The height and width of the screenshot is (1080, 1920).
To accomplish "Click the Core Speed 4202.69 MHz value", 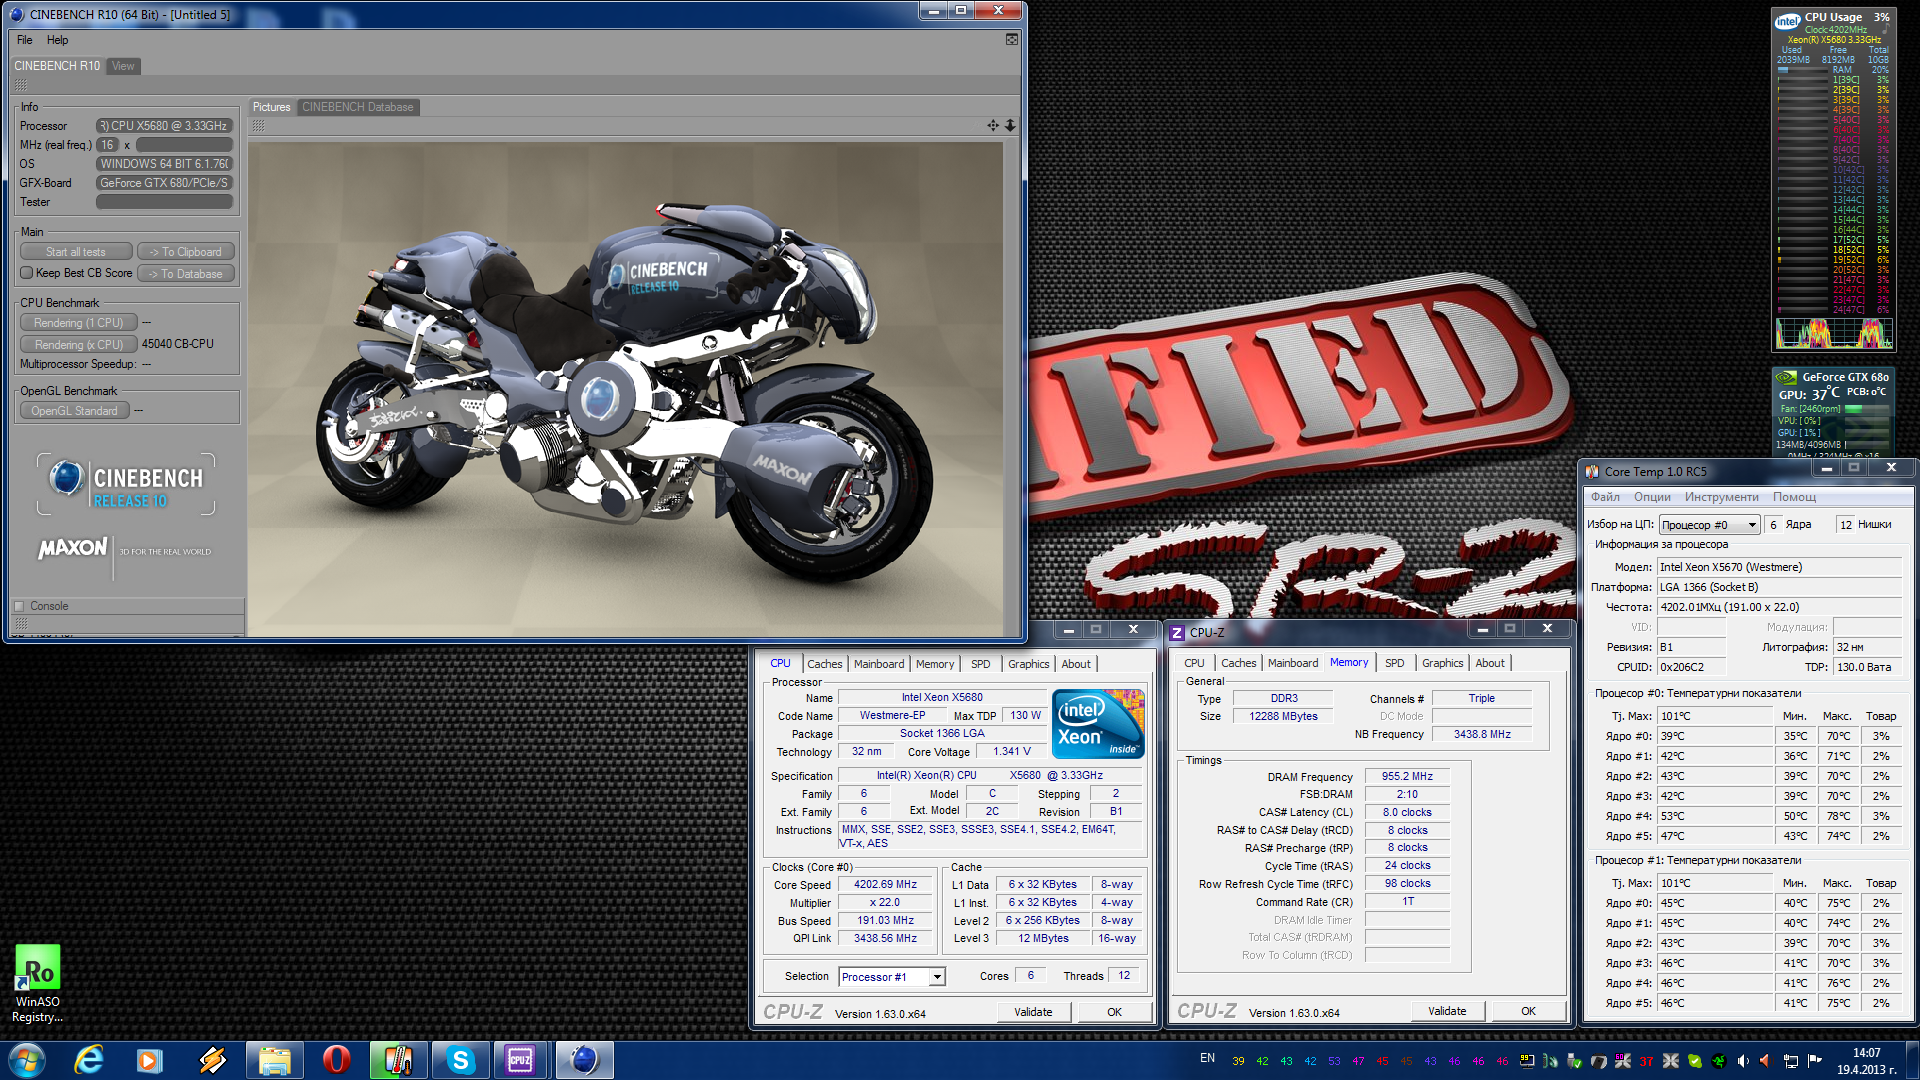I will point(885,885).
